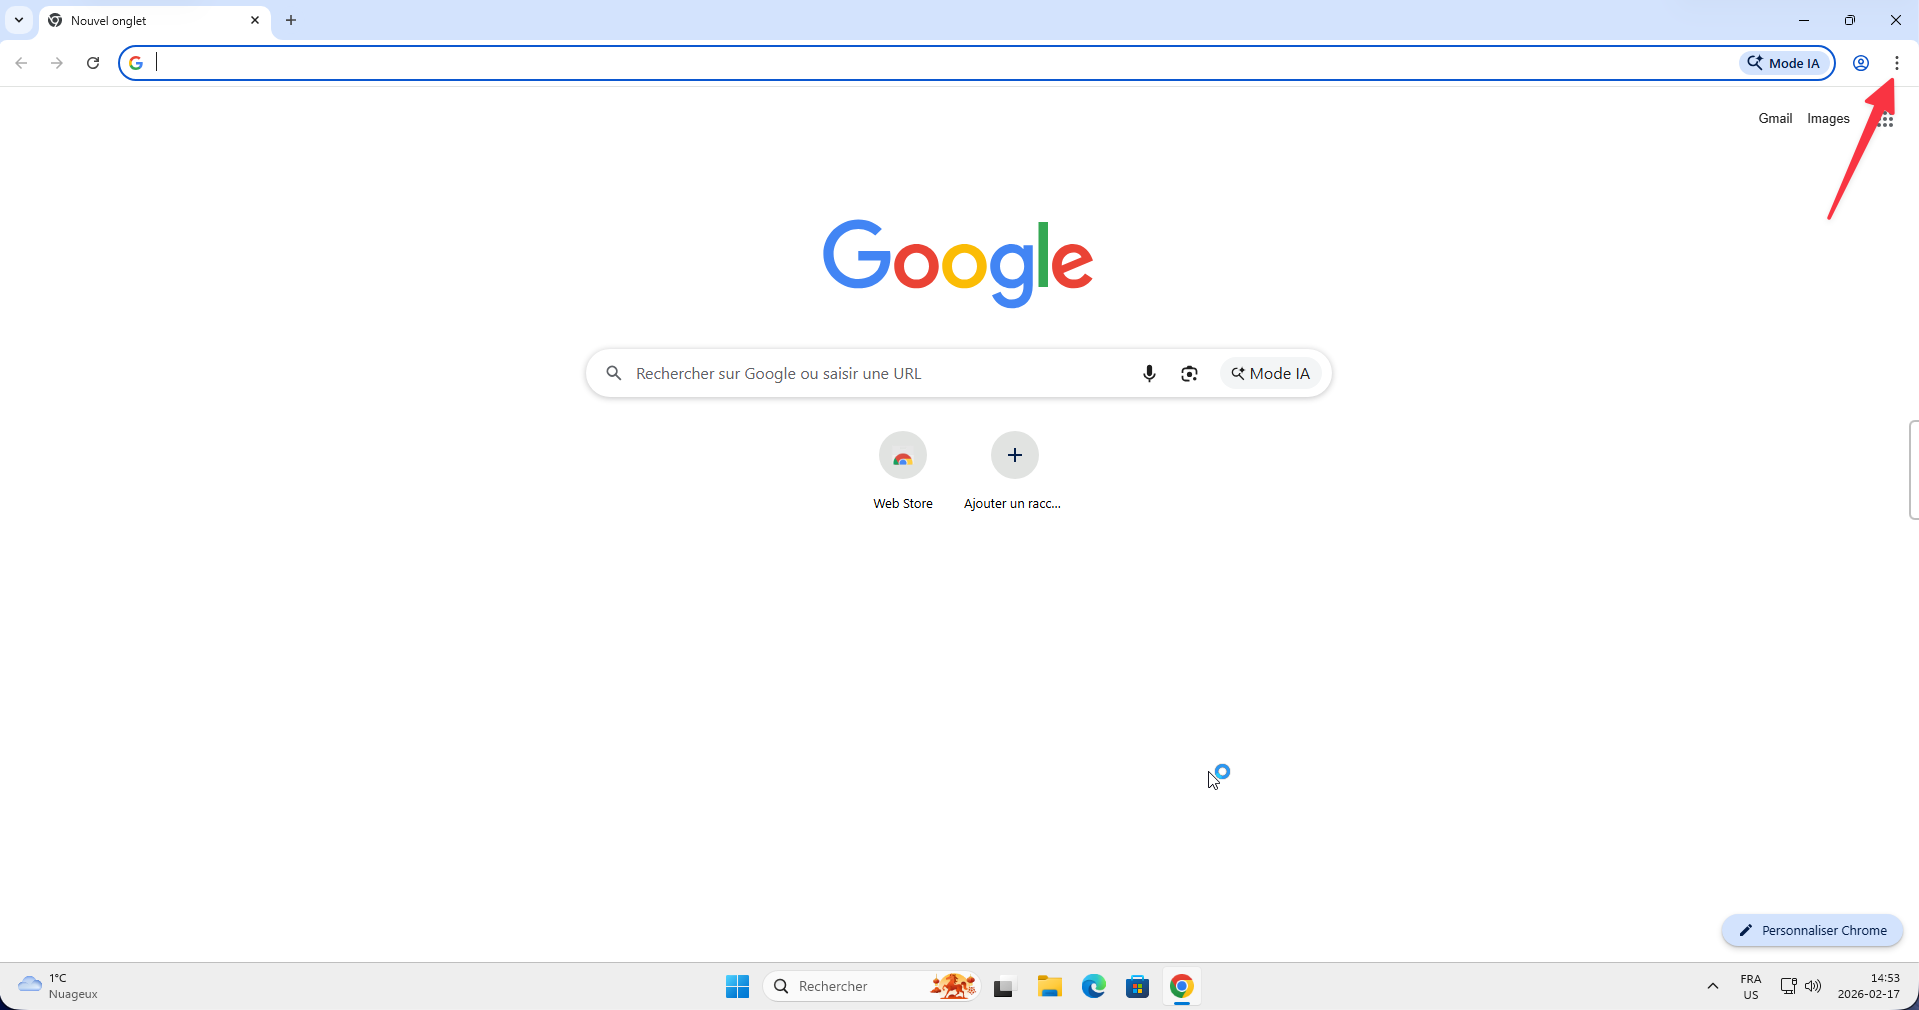
Task: Start voice search with microphone
Action: (x=1149, y=373)
